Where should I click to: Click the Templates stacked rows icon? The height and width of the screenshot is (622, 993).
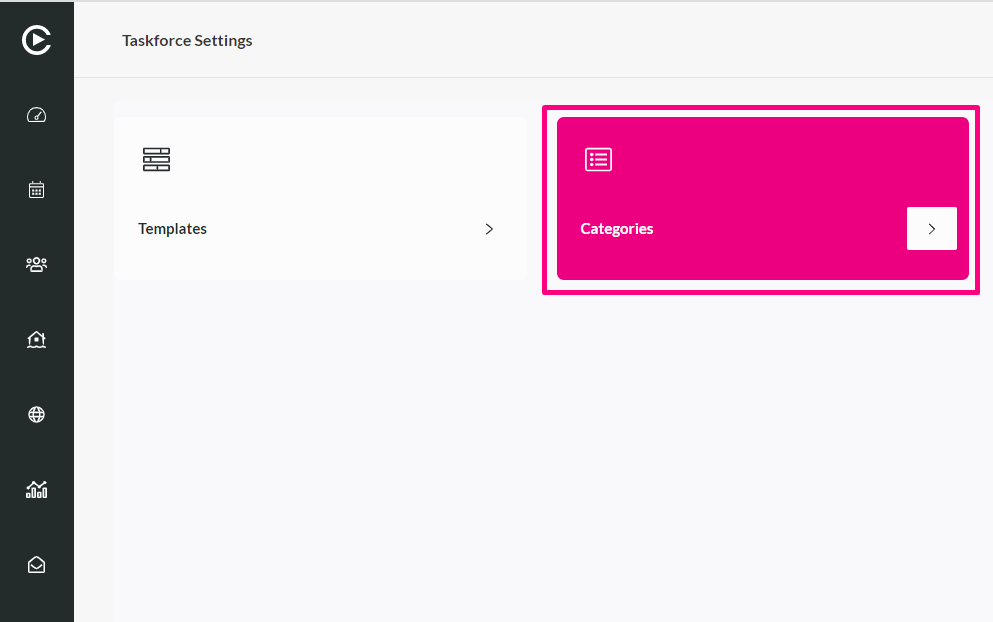(x=156, y=160)
